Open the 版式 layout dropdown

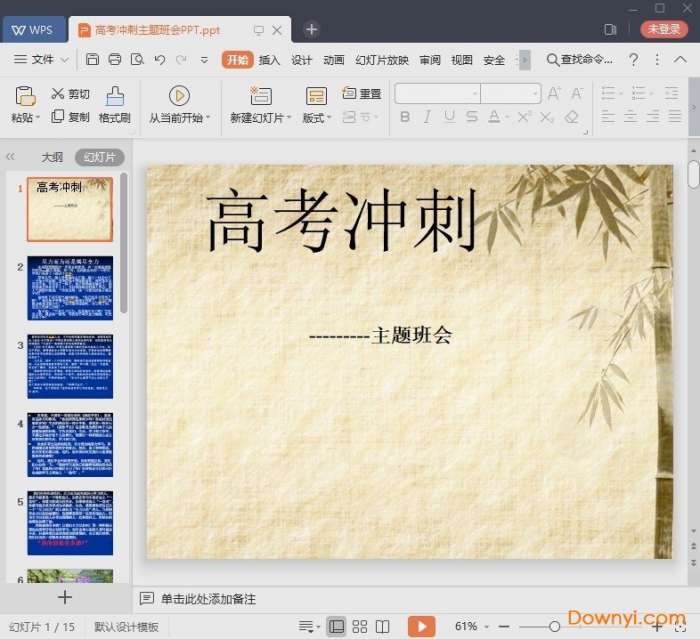[x=317, y=118]
